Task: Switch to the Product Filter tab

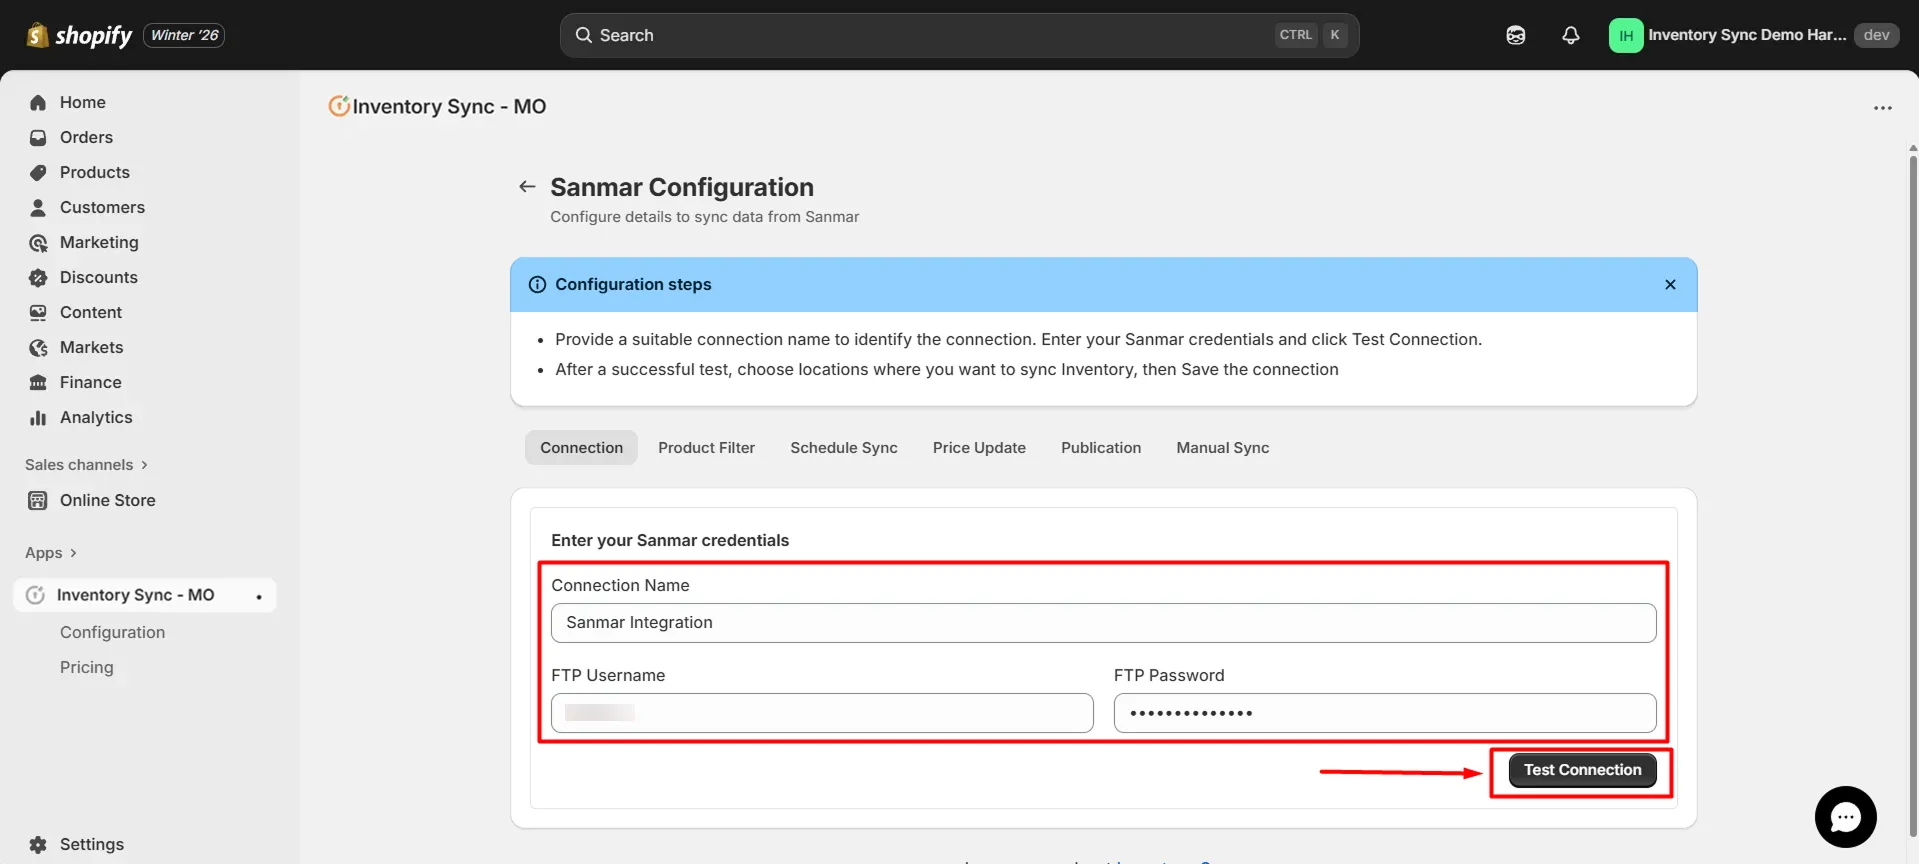Action: tap(706, 448)
